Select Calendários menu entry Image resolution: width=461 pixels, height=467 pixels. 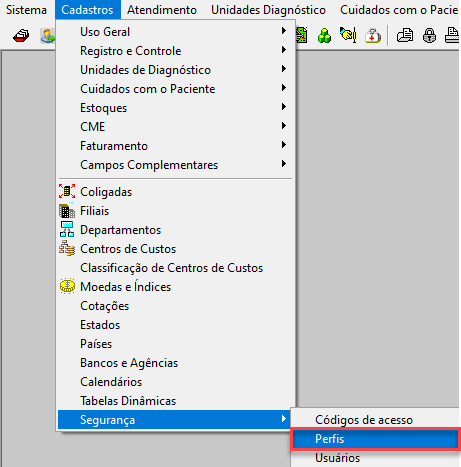(175, 382)
